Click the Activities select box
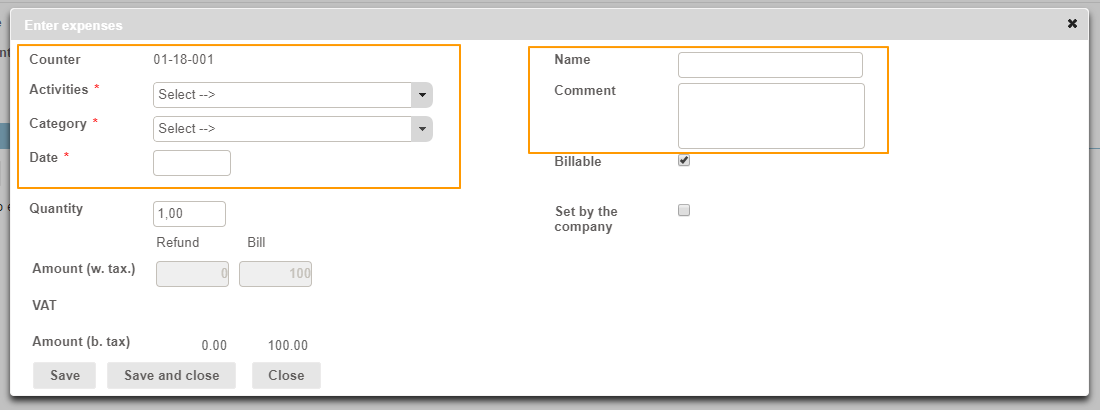This screenshot has height=410, width=1100. 283,95
